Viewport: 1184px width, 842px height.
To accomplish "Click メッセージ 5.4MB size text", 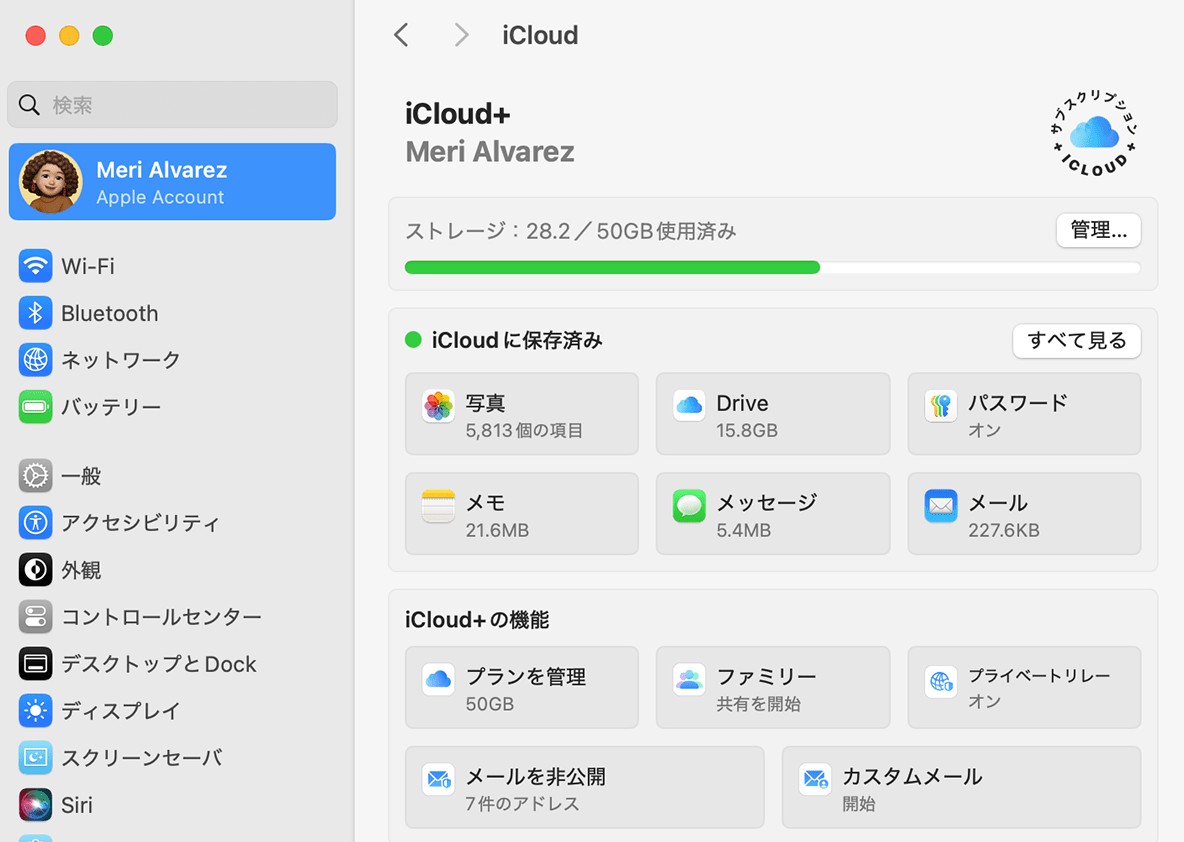I will 744,530.
